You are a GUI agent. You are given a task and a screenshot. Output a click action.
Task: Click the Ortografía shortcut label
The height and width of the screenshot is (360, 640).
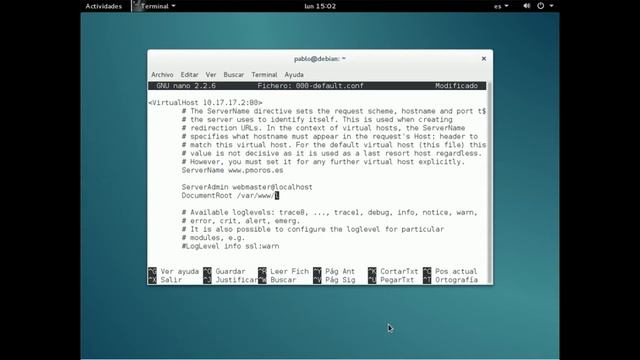click(x=456, y=280)
